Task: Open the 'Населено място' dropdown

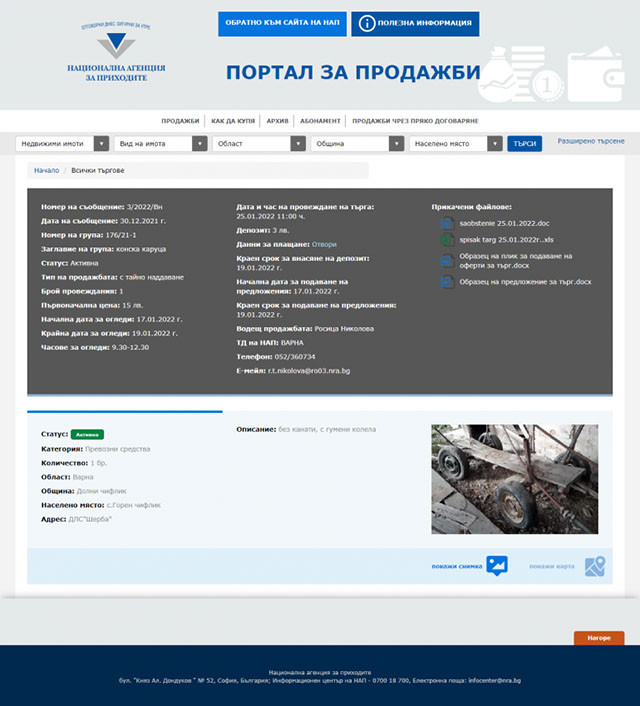Action: tap(455, 144)
